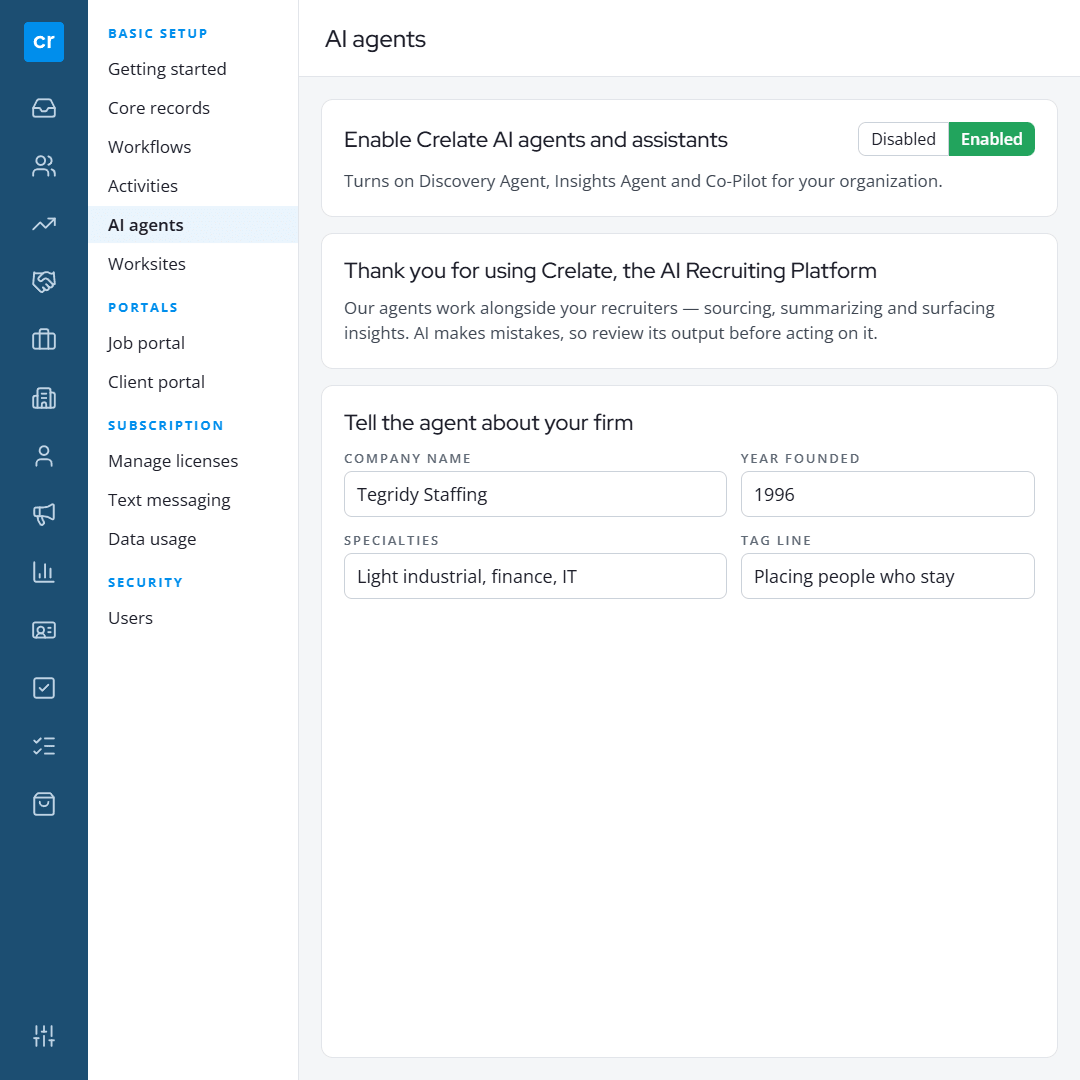
Task: Click the Company Name field
Action: click(x=535, y=494)
